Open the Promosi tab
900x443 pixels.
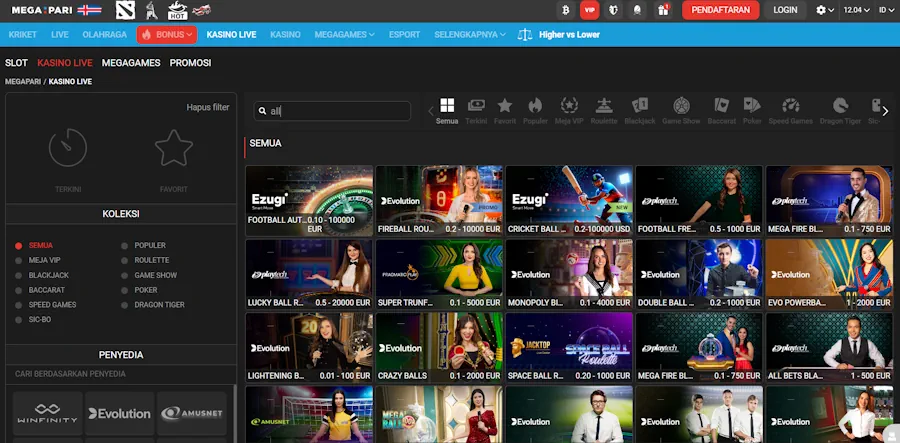tap(190, 63)
